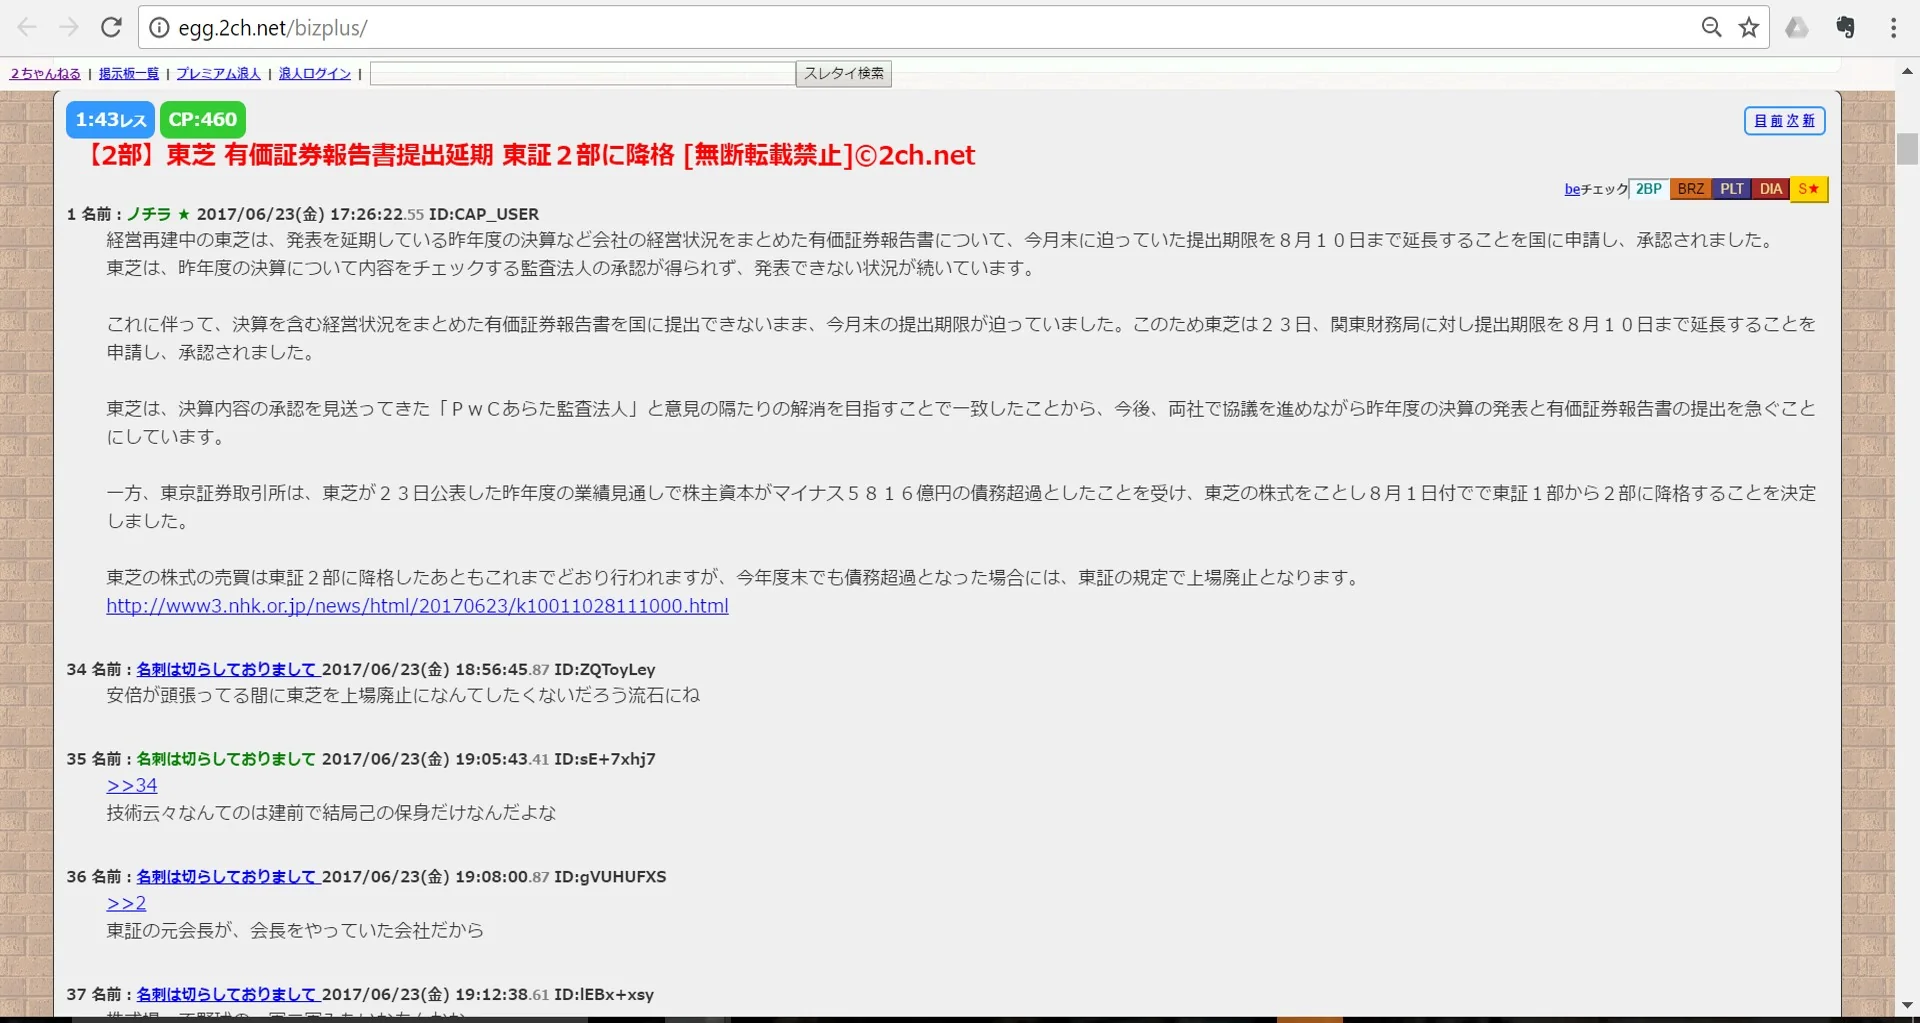Go back with the browser back arrow
The width and height of the screenshot is (1920, 1023).
tap(27, 27)
